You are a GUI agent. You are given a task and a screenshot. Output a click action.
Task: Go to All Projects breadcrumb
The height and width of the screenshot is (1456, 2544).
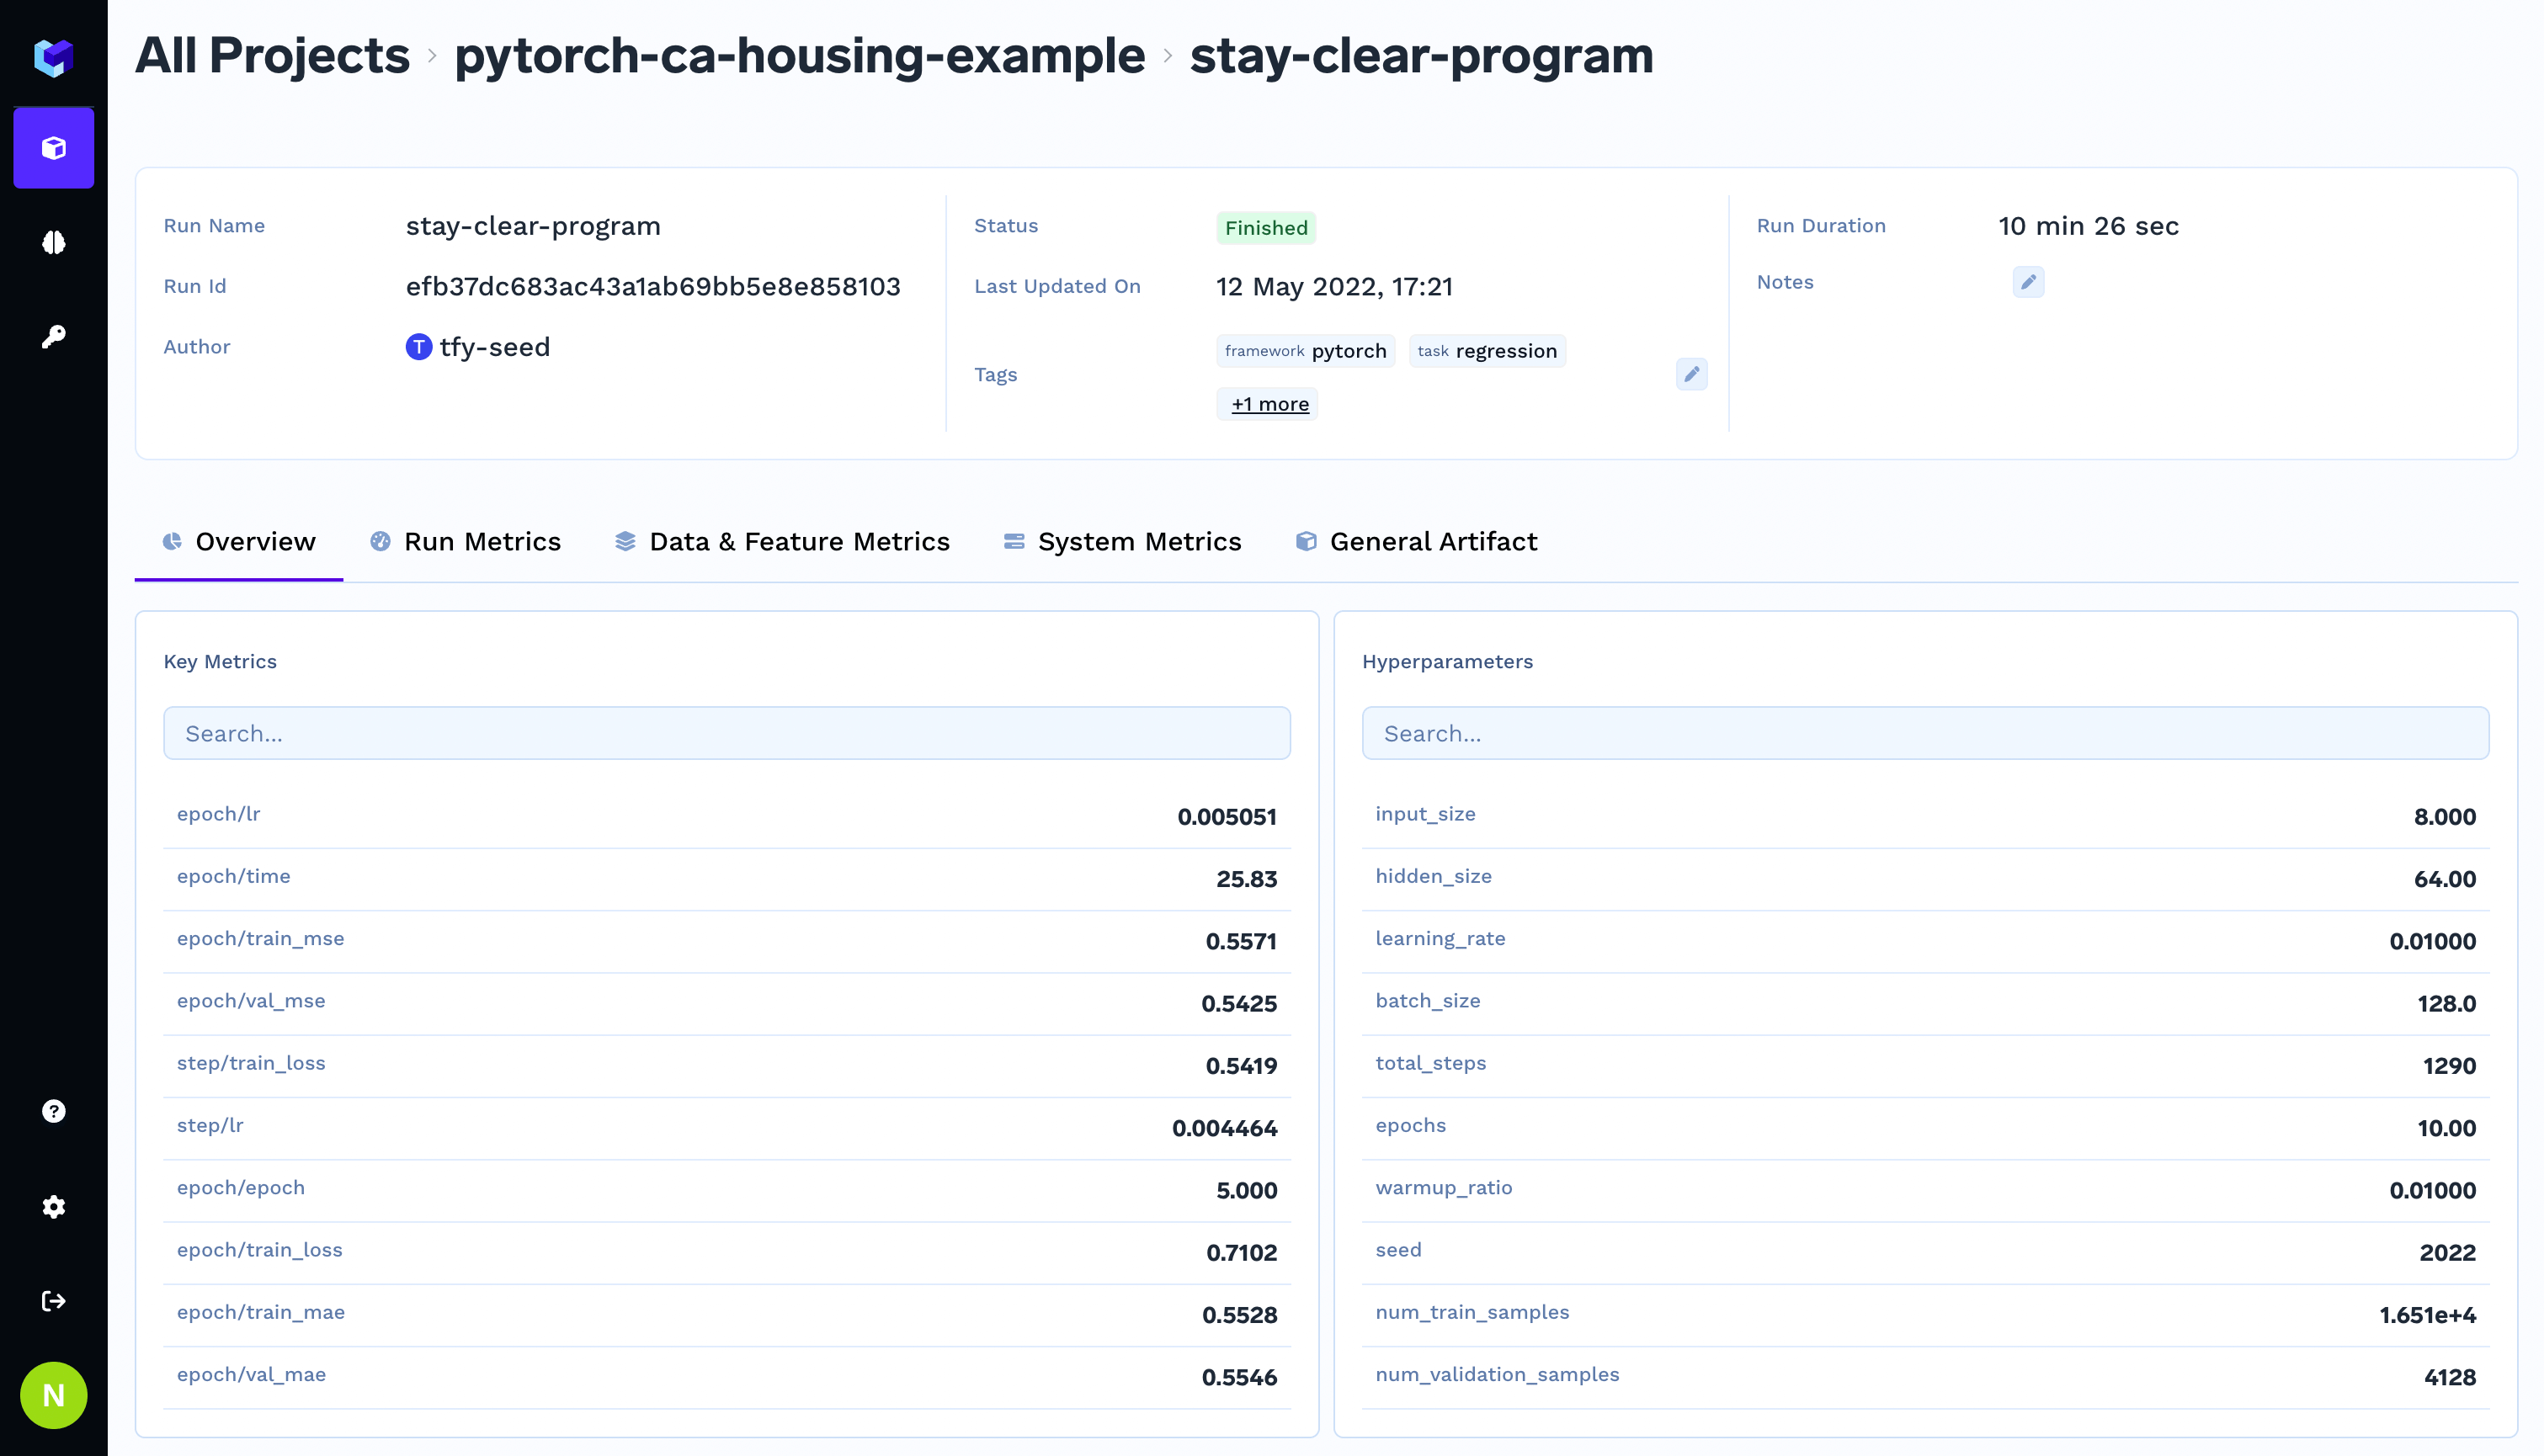click(x=272, y=55)
